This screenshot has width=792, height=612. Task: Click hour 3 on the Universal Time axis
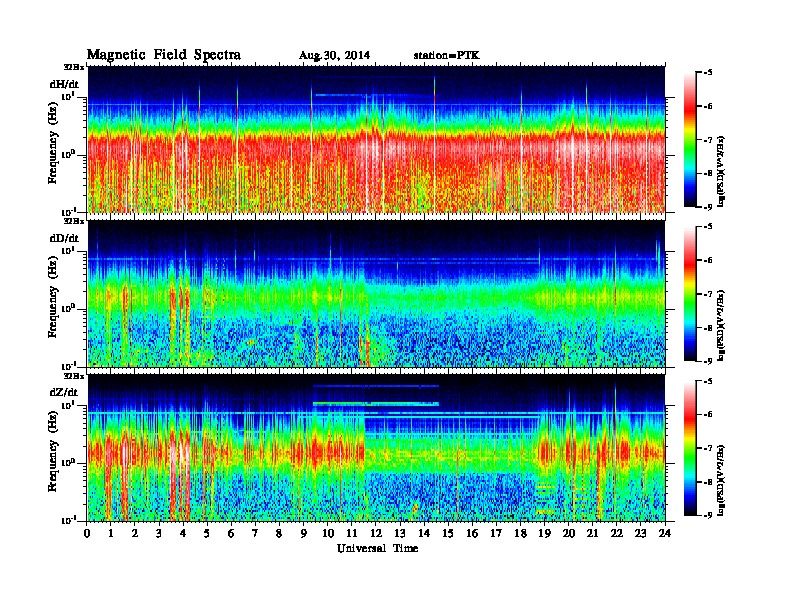[159, 534]
